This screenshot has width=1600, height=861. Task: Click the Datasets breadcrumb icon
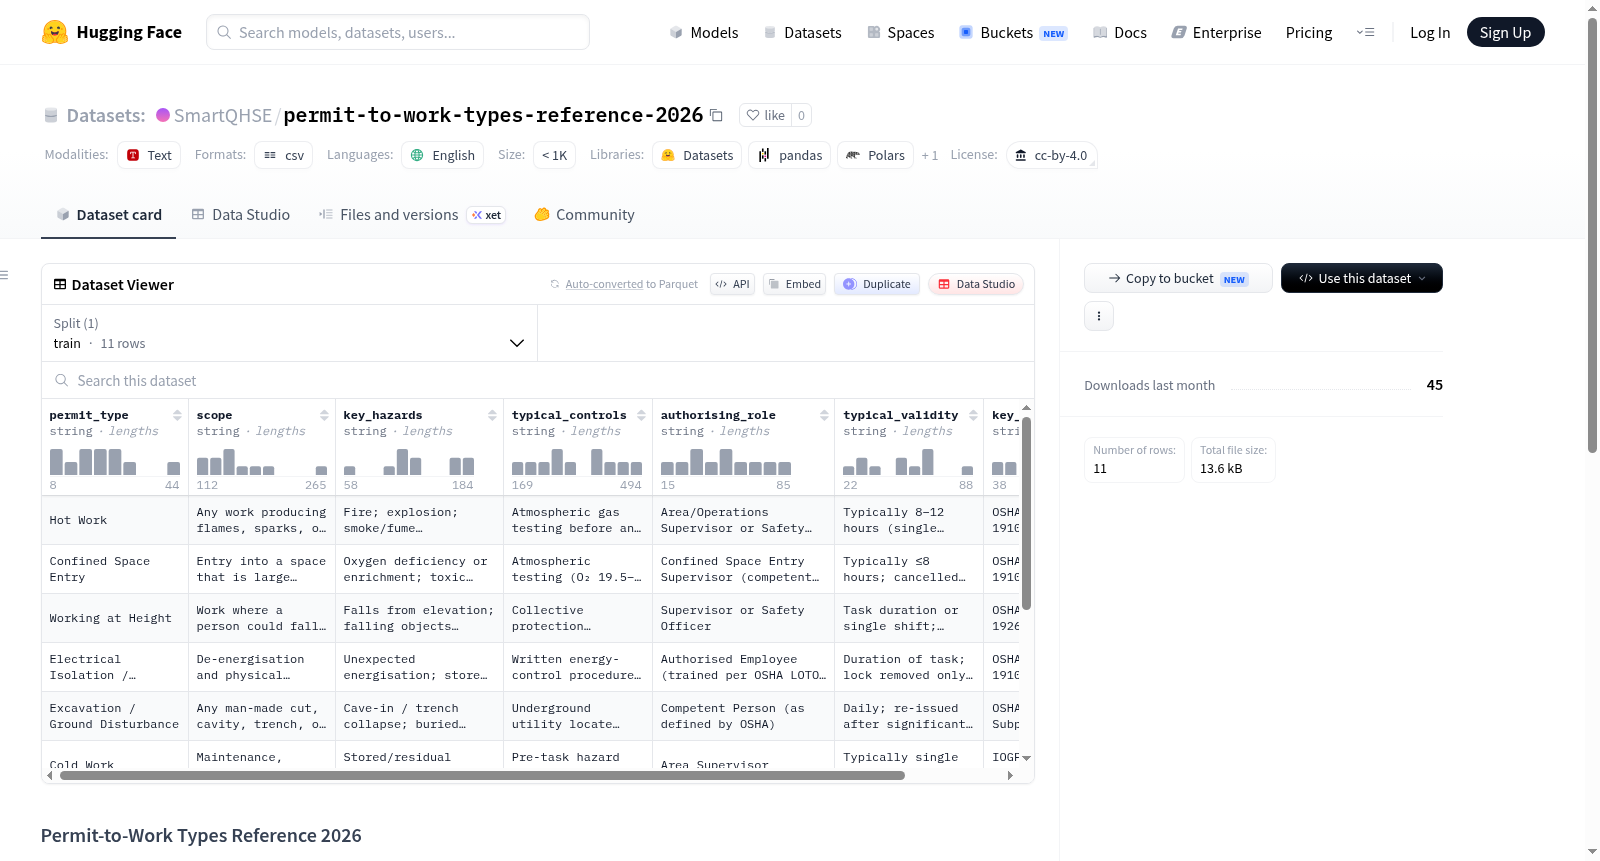coord(51,115)
